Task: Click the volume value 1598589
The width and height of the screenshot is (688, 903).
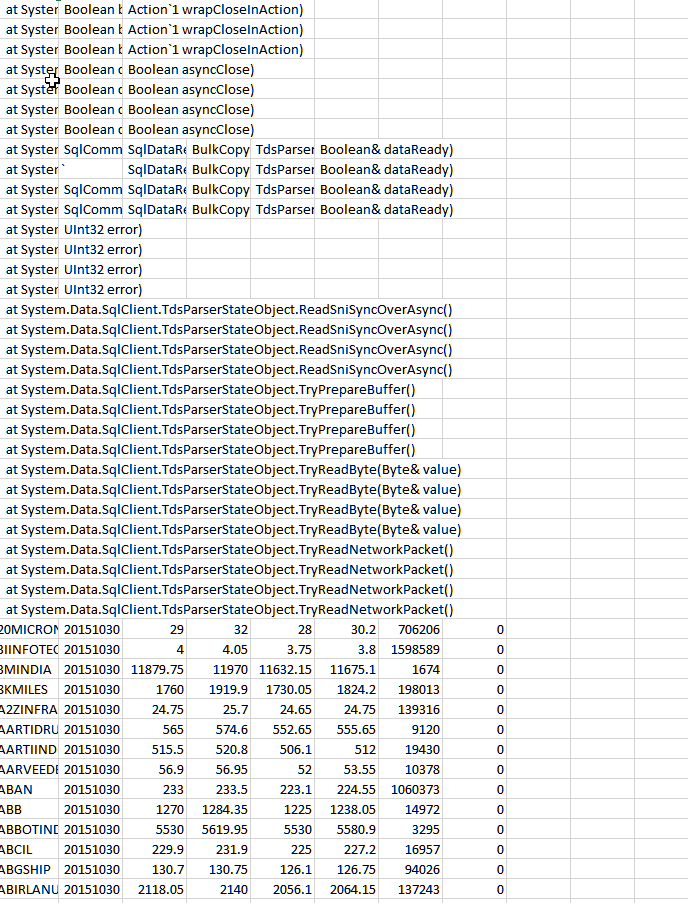Action: tap(412, 649)
